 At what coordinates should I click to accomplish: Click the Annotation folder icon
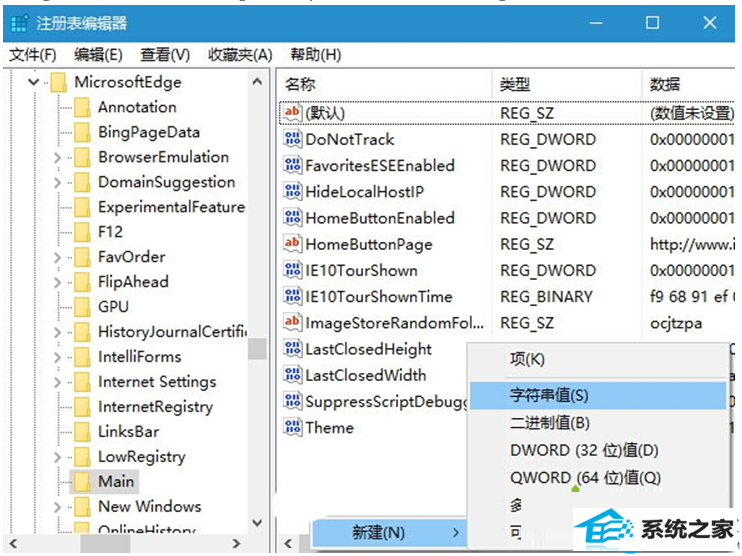tap(82, 107)
